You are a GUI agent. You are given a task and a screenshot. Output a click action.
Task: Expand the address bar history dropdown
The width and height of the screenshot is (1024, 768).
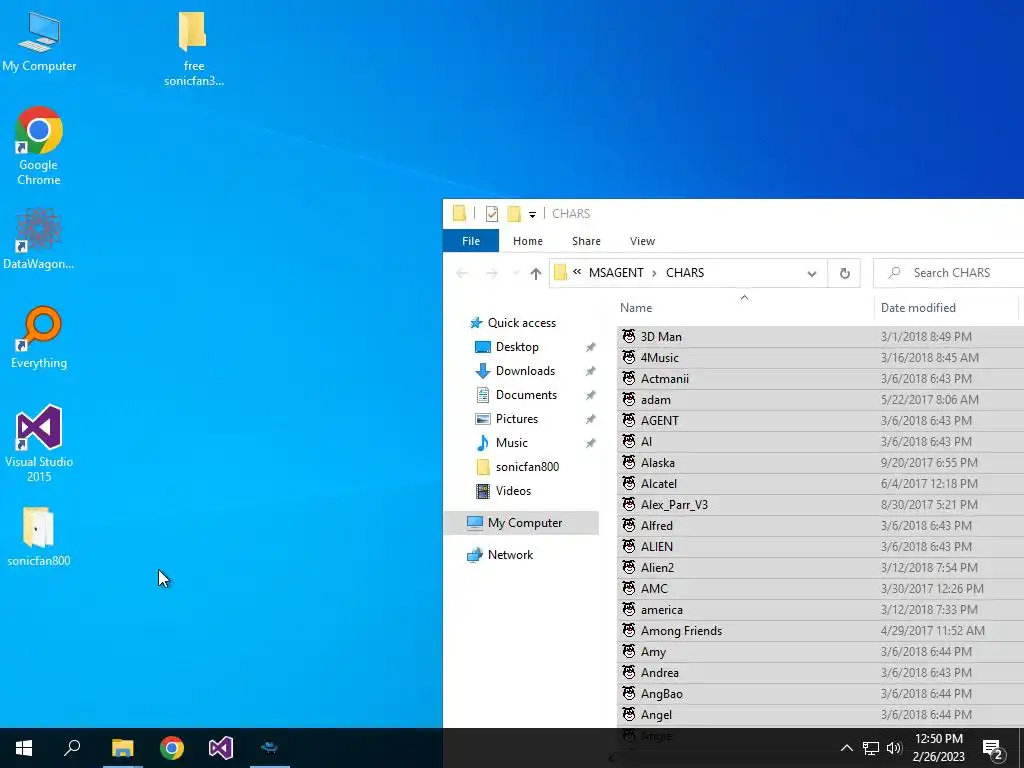(x=812, y=274)
